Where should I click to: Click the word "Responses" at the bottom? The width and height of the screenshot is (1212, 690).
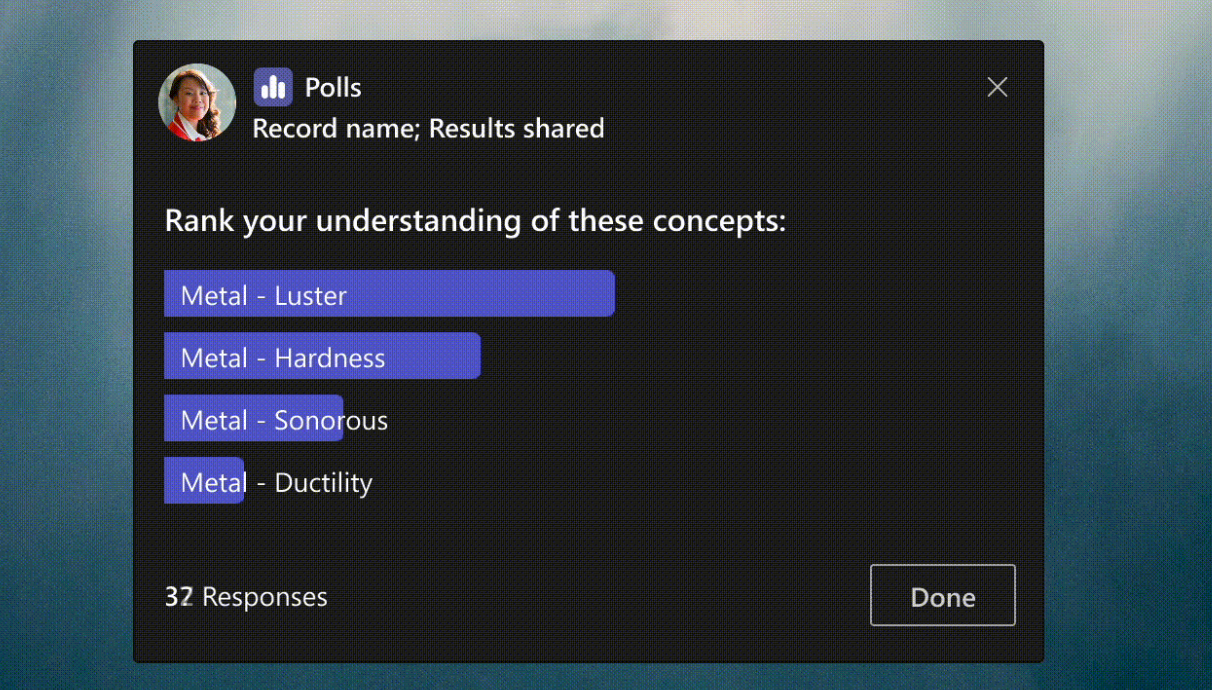click(264, 597)
